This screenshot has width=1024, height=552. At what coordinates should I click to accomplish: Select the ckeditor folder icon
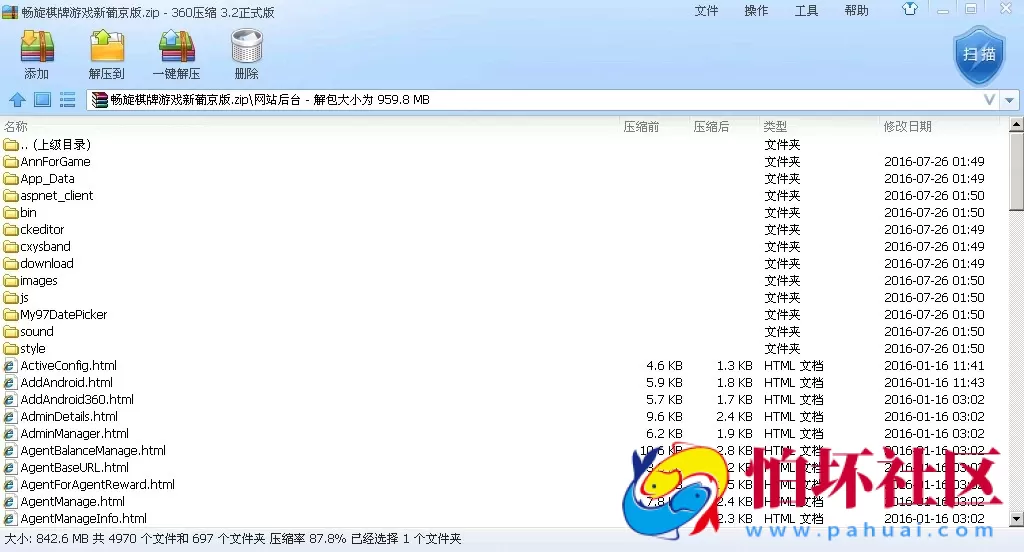click(10, 229)
